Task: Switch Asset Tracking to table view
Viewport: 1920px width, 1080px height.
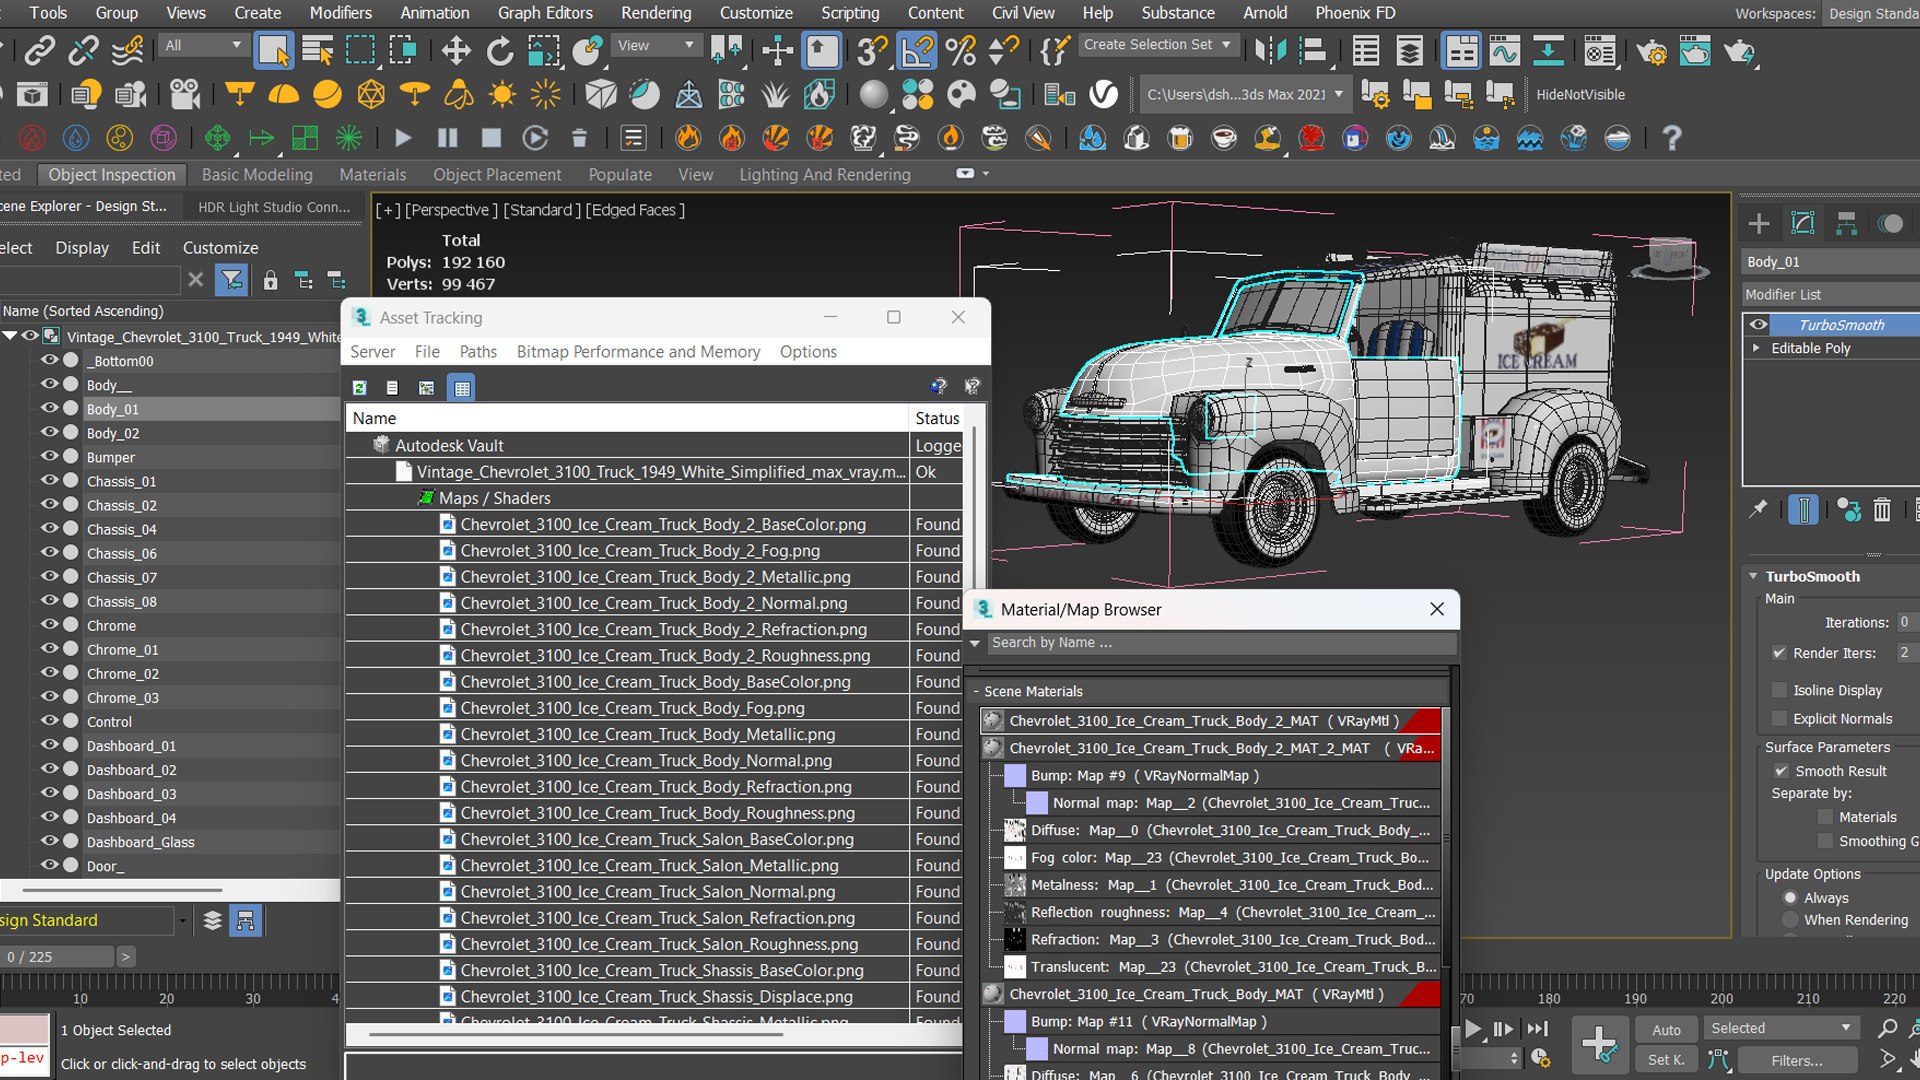Action: (462, 388)
